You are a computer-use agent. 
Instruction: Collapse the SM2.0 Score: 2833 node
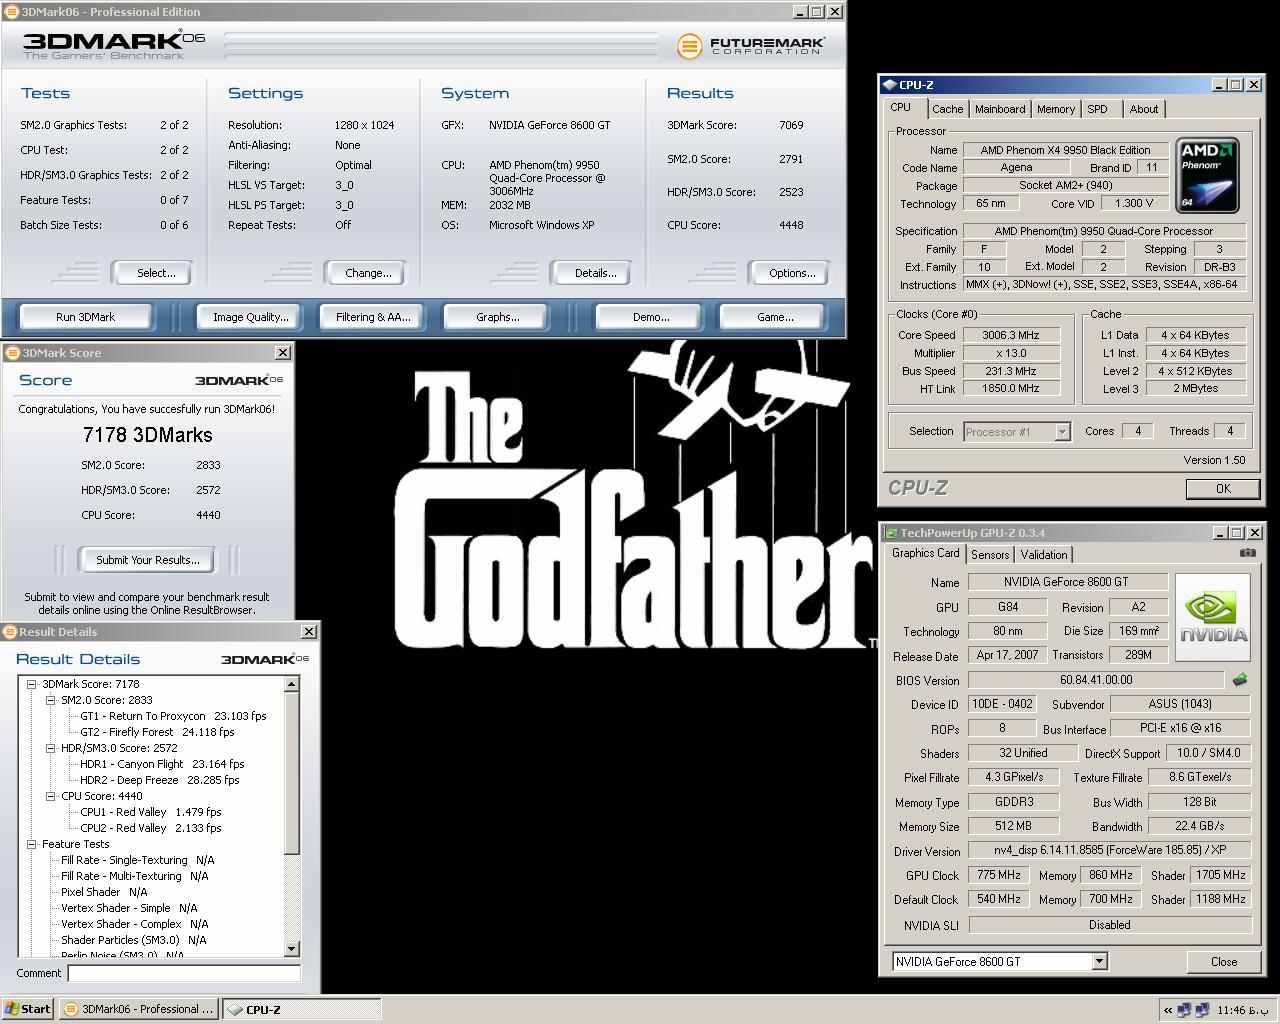tap(51, 700)
